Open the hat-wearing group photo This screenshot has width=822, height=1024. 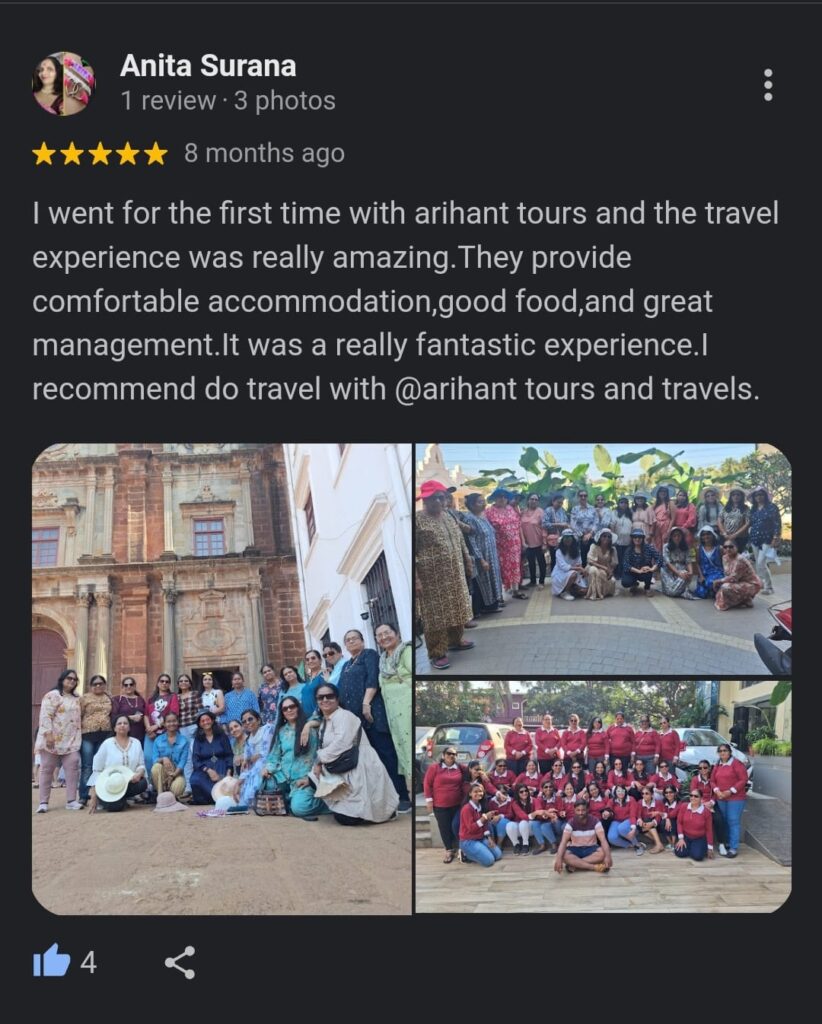tap(603, 559)
